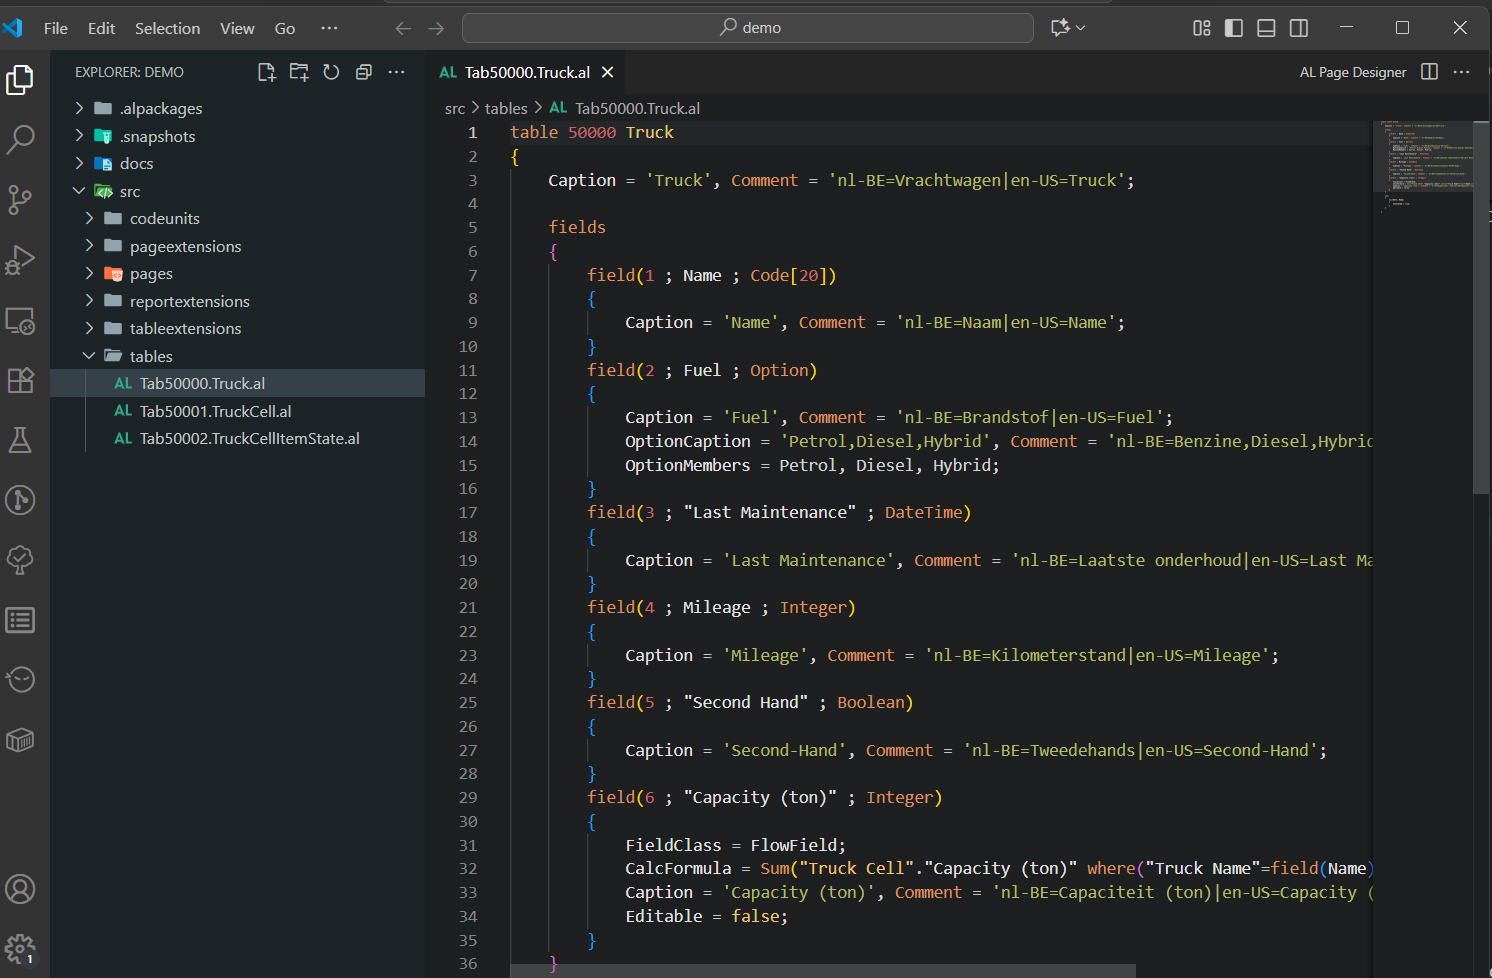The width and height of the screenshot is (1492, 978).
Task: Collapse the tables folder
Action: point(150,356)
